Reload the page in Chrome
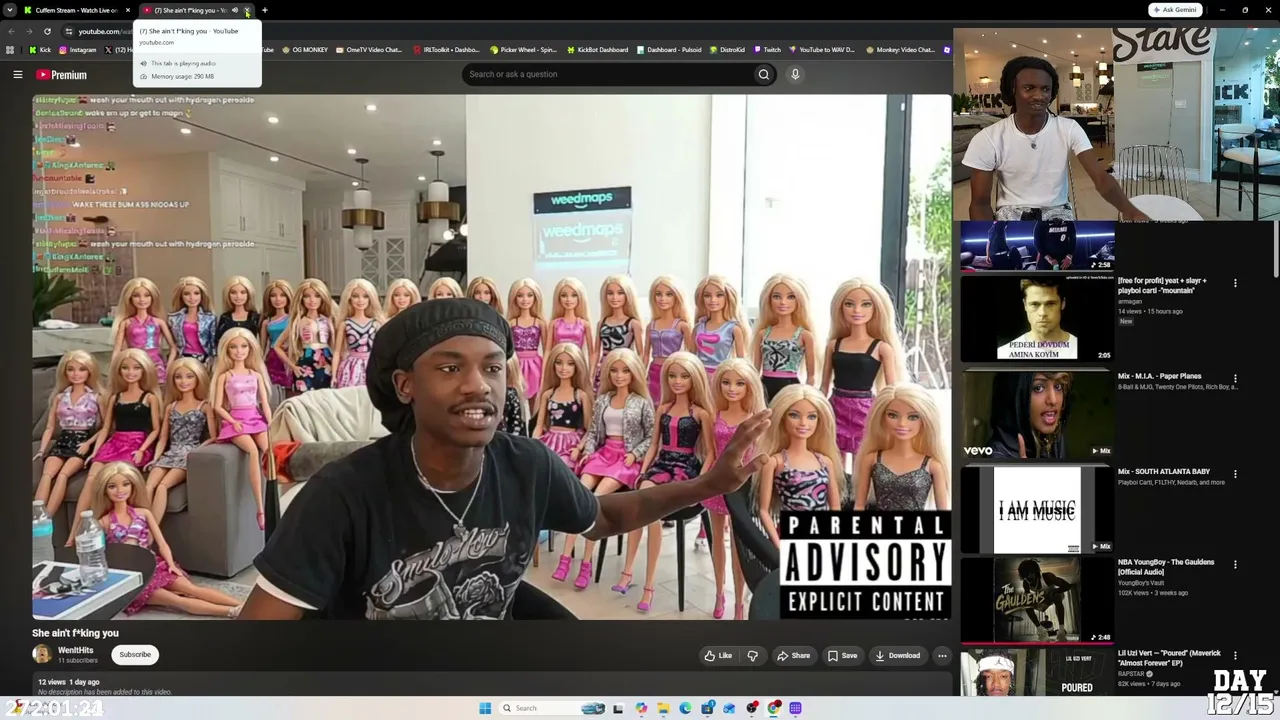Image resolution: width=1280 pixels, height=720 pixels. pos(47,31)
